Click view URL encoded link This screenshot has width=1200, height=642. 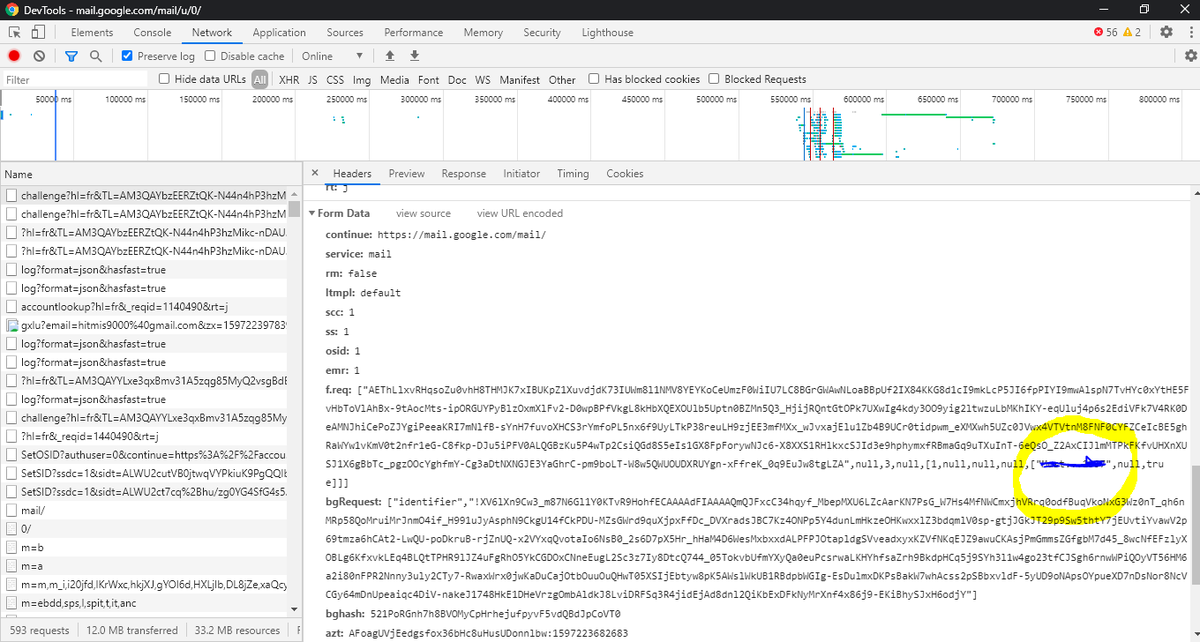pos(520,213)
